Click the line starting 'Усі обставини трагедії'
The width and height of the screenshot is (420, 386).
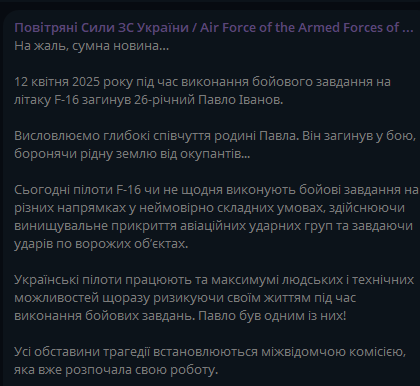210,352
